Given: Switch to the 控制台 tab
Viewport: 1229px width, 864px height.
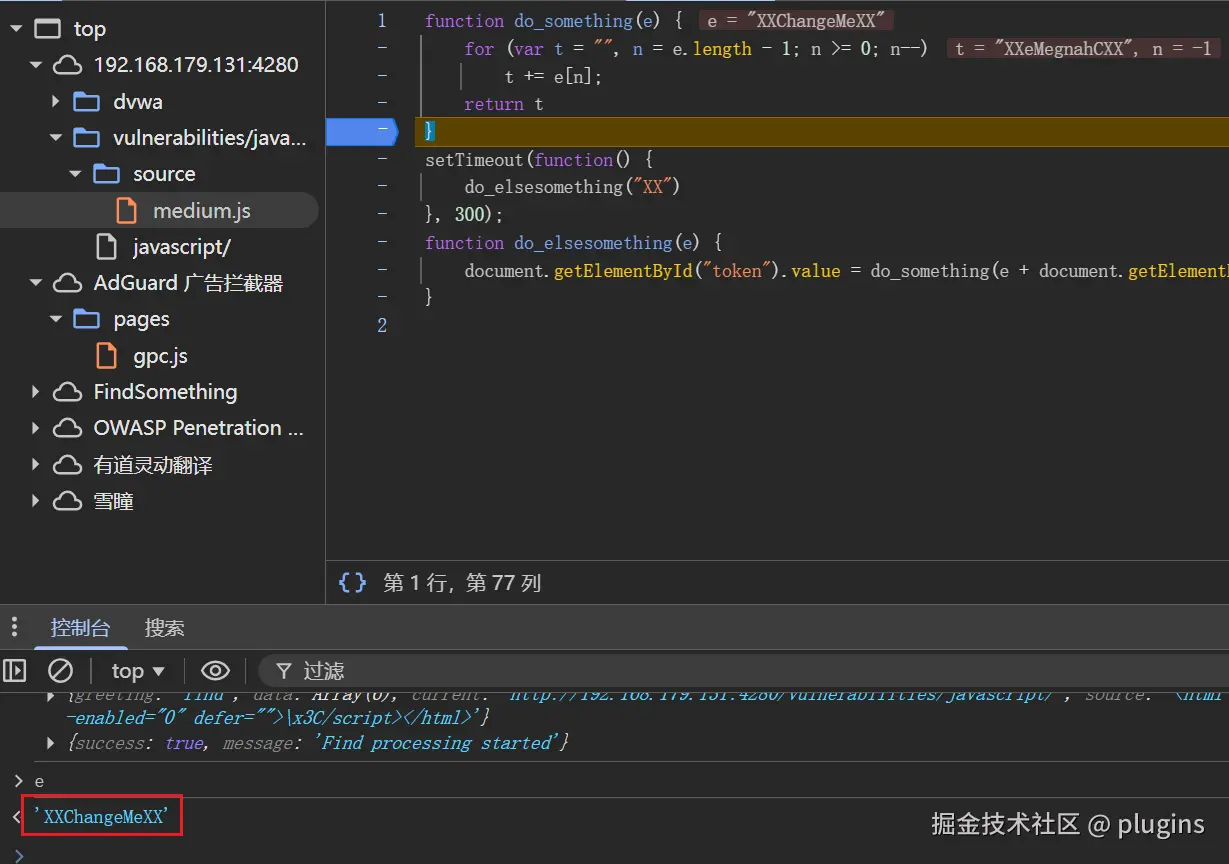Looking at the screenshot, I should (x=81, y=628).
